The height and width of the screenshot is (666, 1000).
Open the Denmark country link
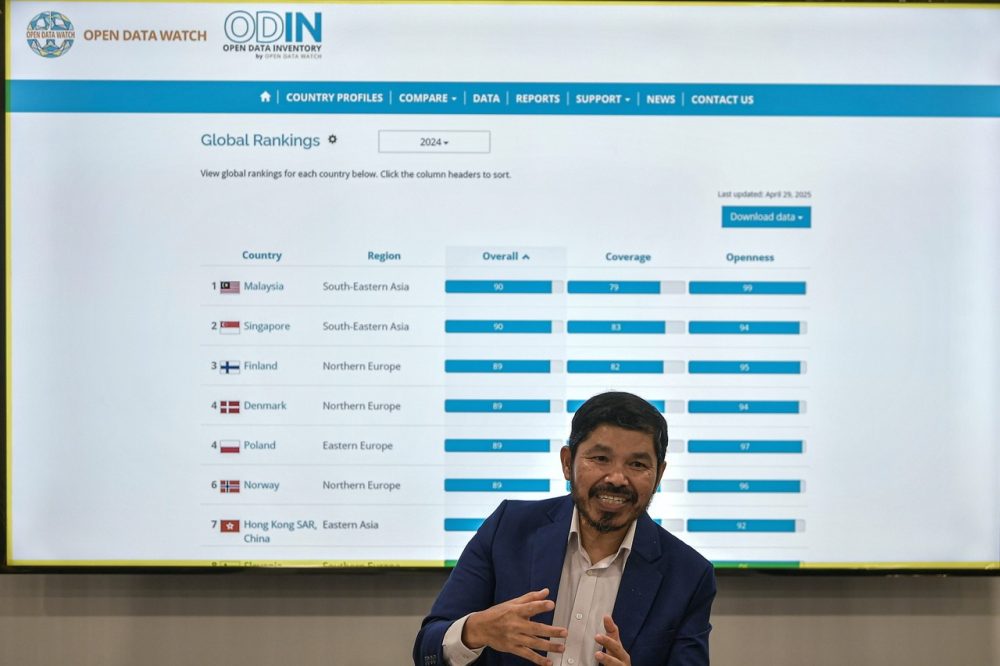click(x=265, y=406)
